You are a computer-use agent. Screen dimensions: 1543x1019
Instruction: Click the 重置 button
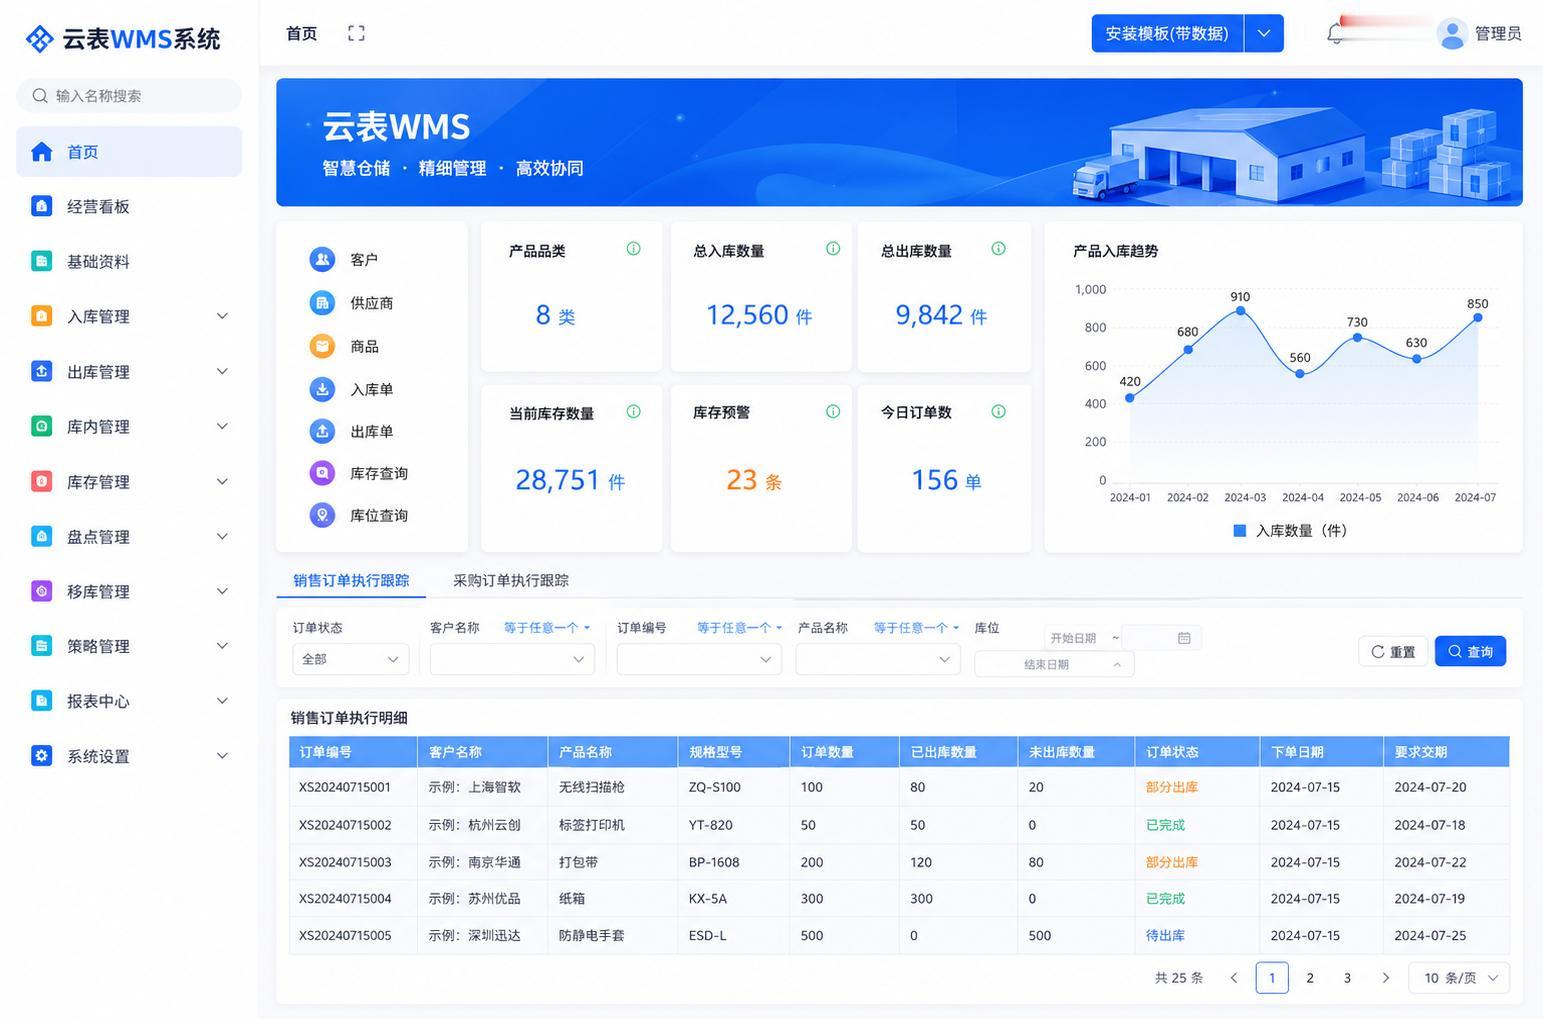coord(1393,652)
